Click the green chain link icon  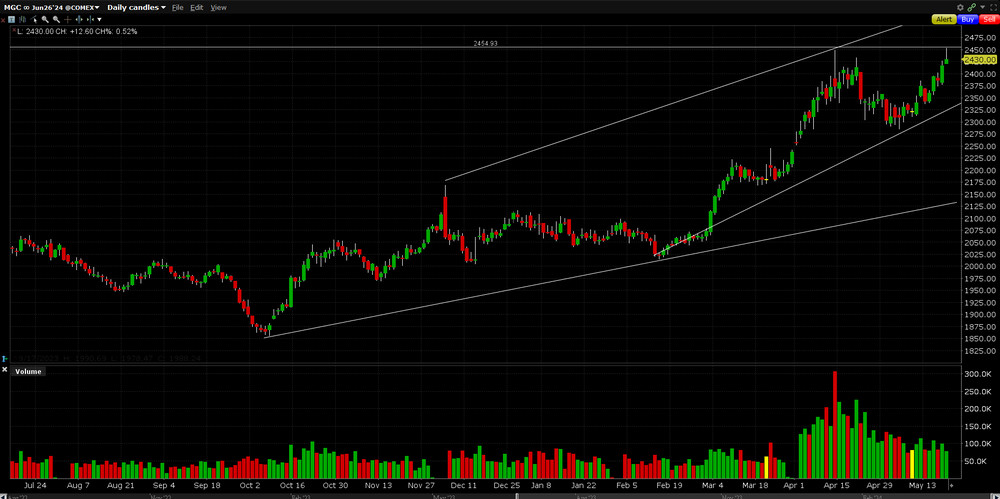971,7
